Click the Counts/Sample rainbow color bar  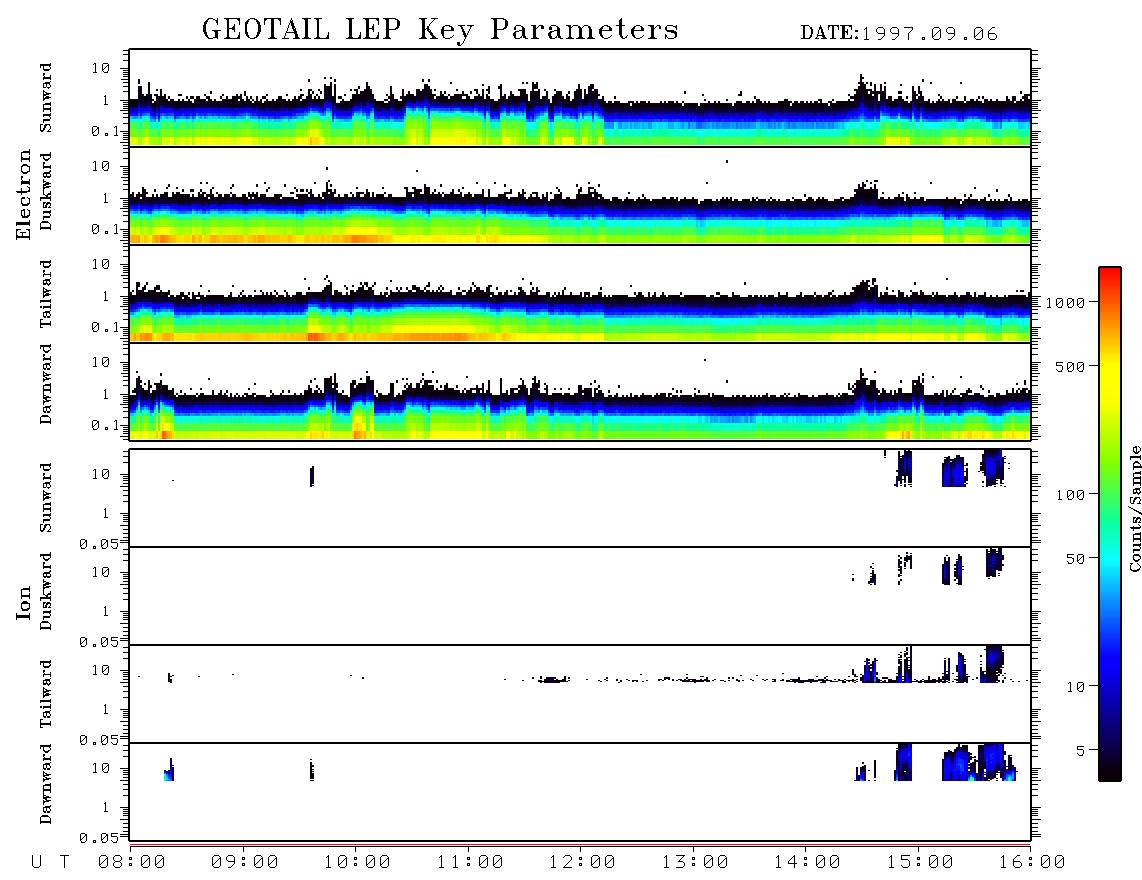coord(1110,524)
